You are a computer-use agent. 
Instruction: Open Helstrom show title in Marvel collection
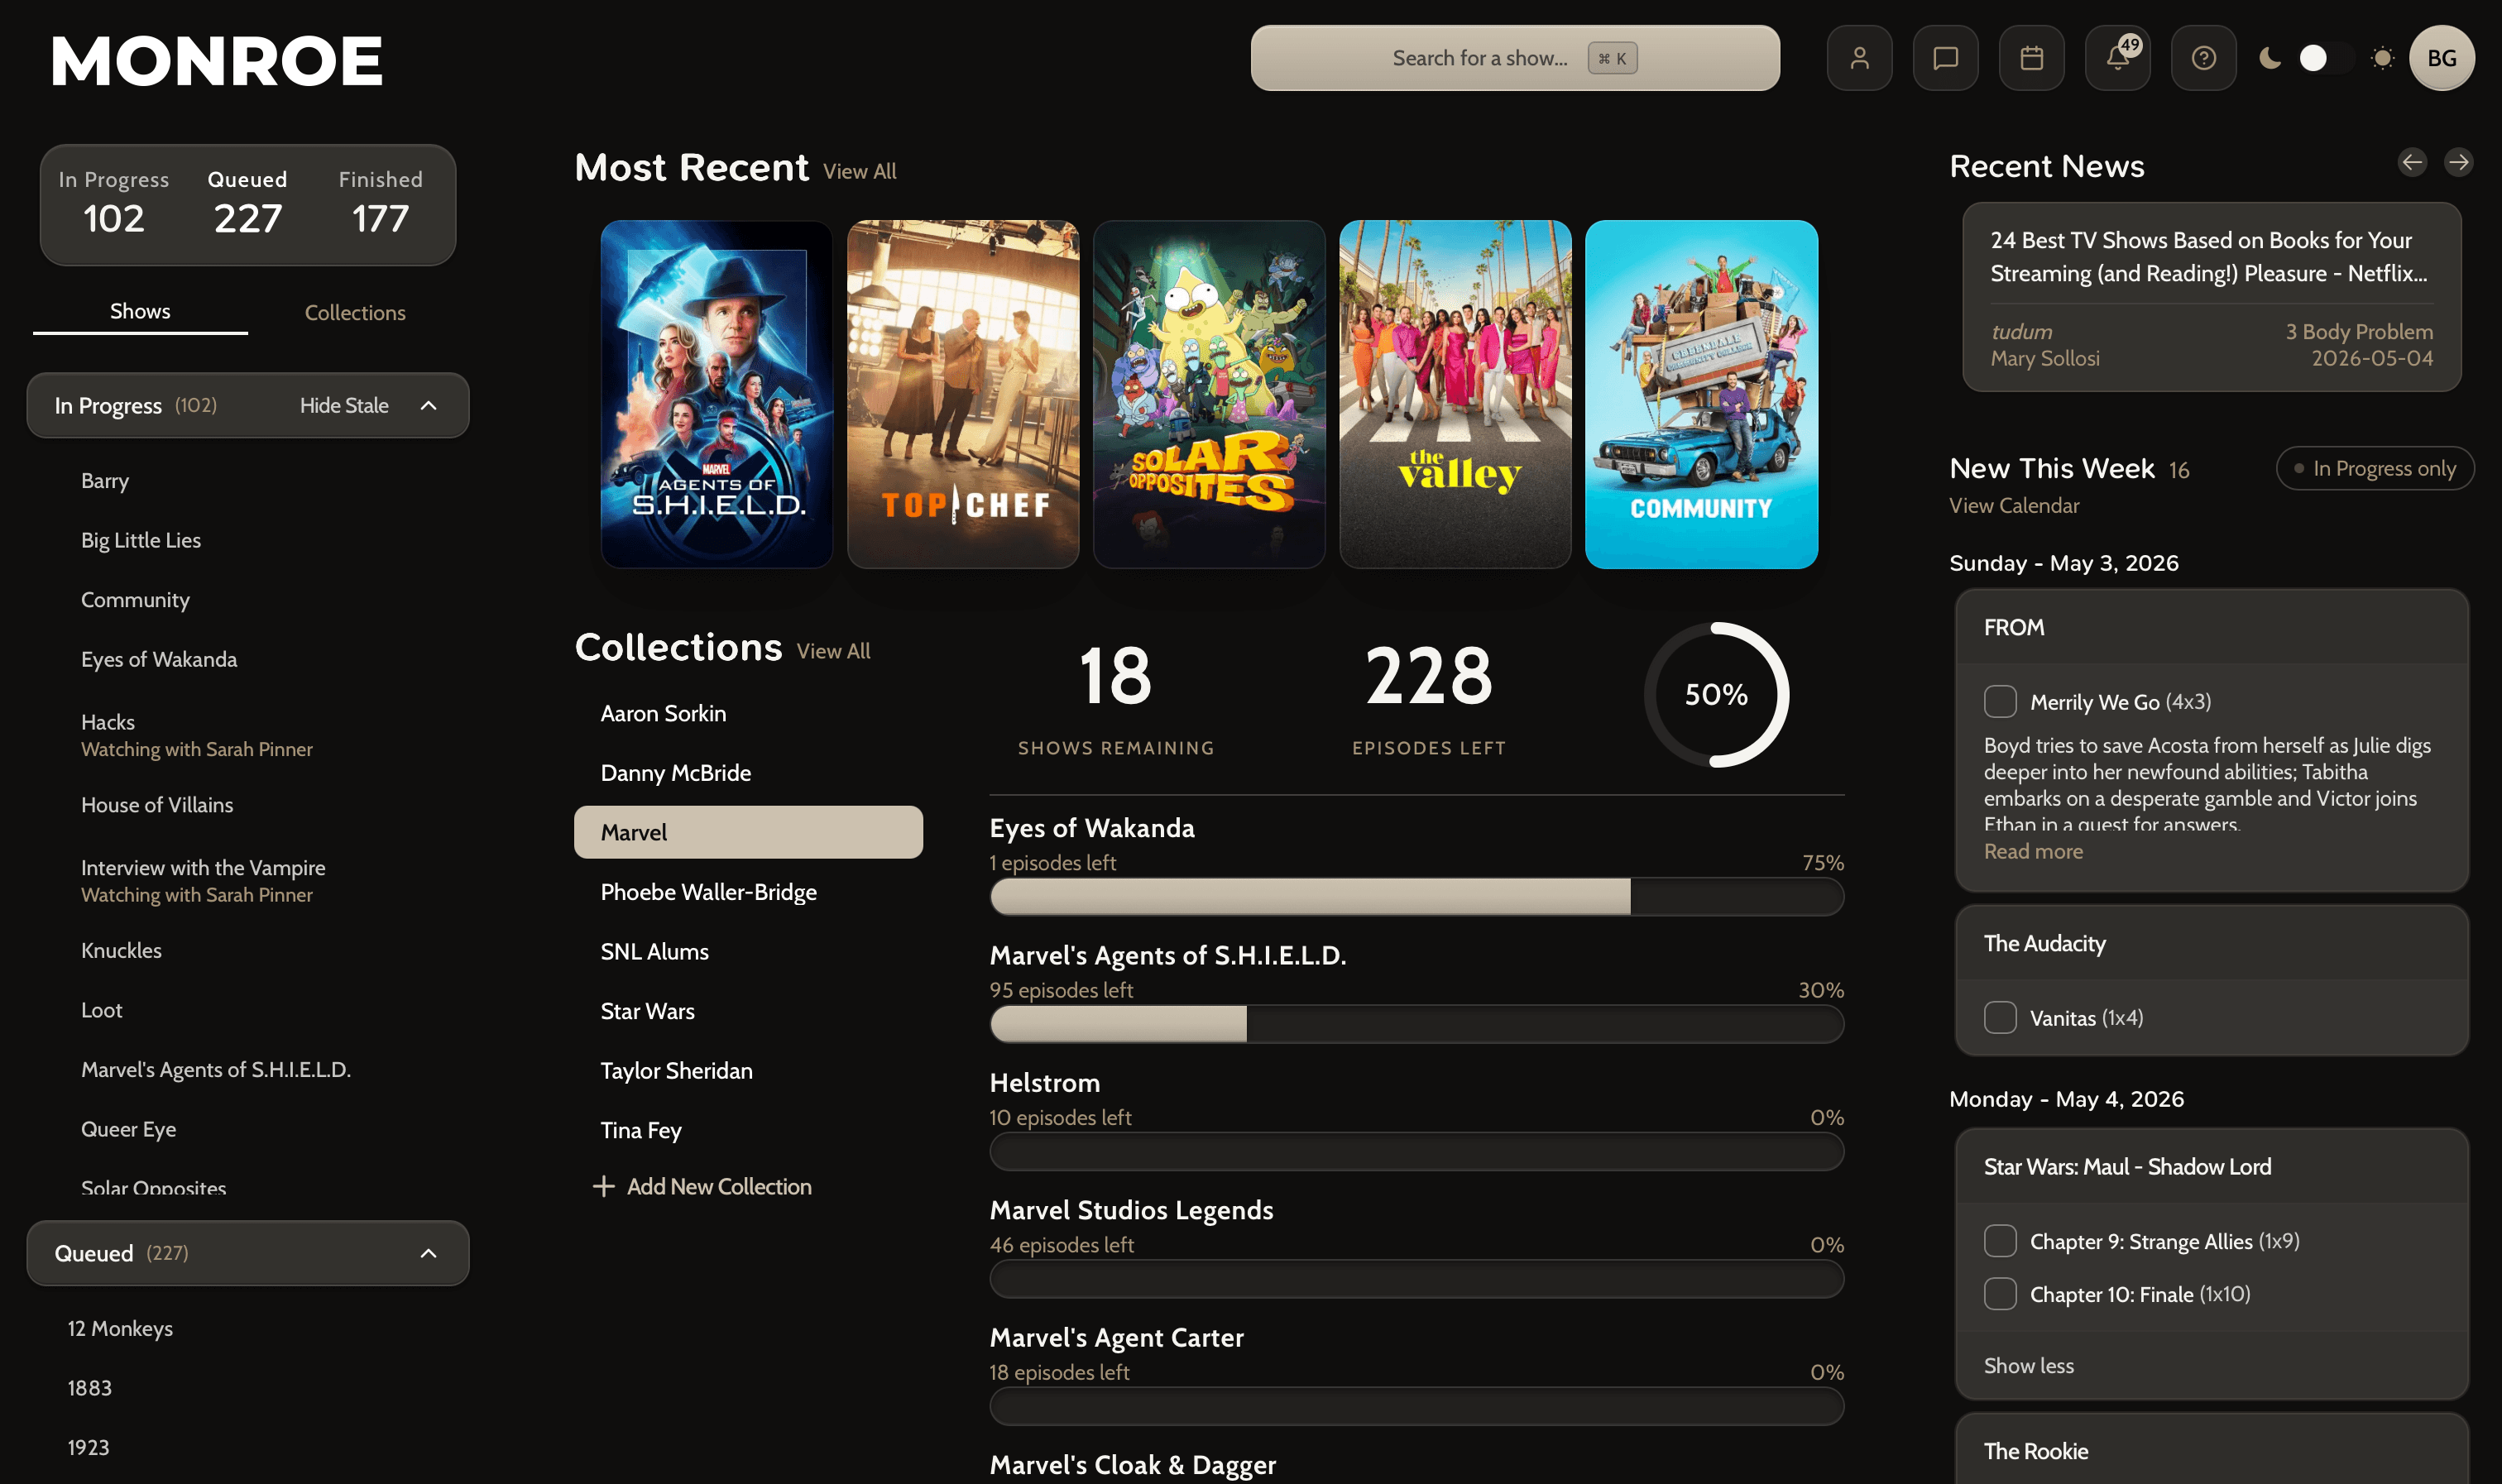1044,1082
